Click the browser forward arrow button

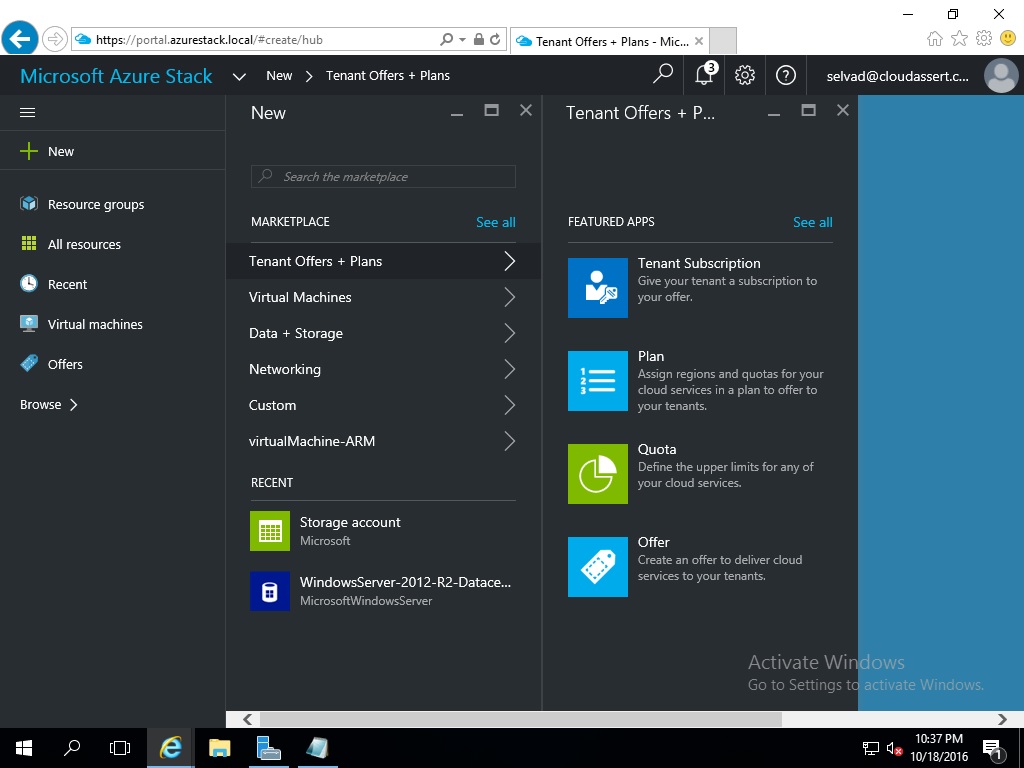point(55,39)
